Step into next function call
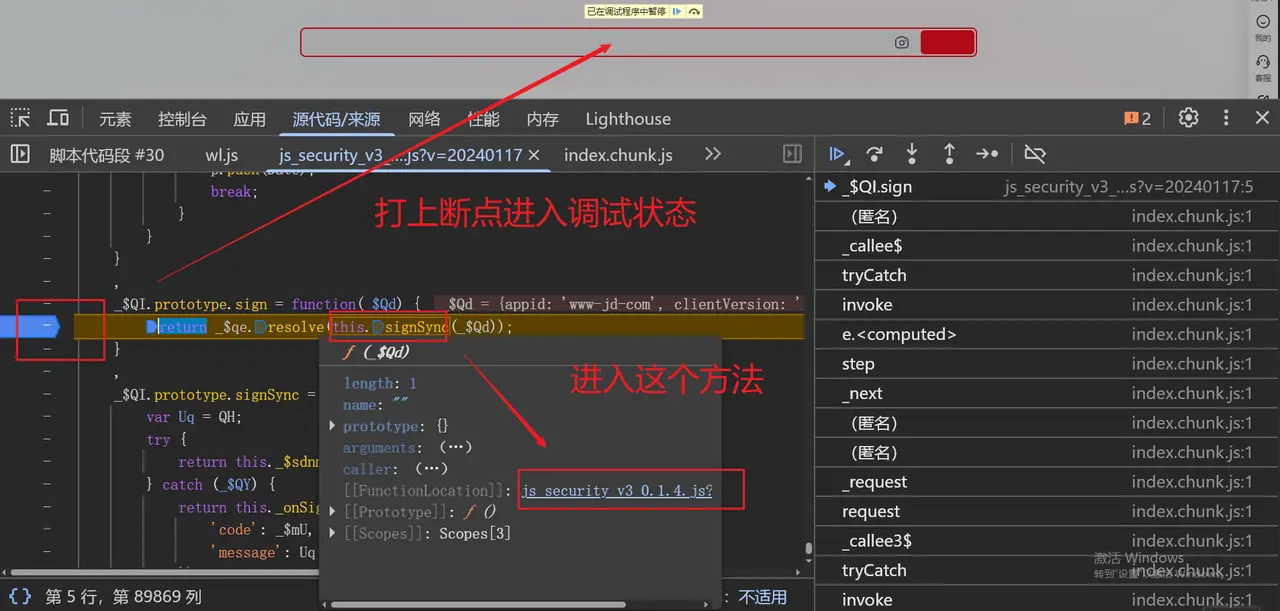1280x611 pixels. (x=912, y=154)
